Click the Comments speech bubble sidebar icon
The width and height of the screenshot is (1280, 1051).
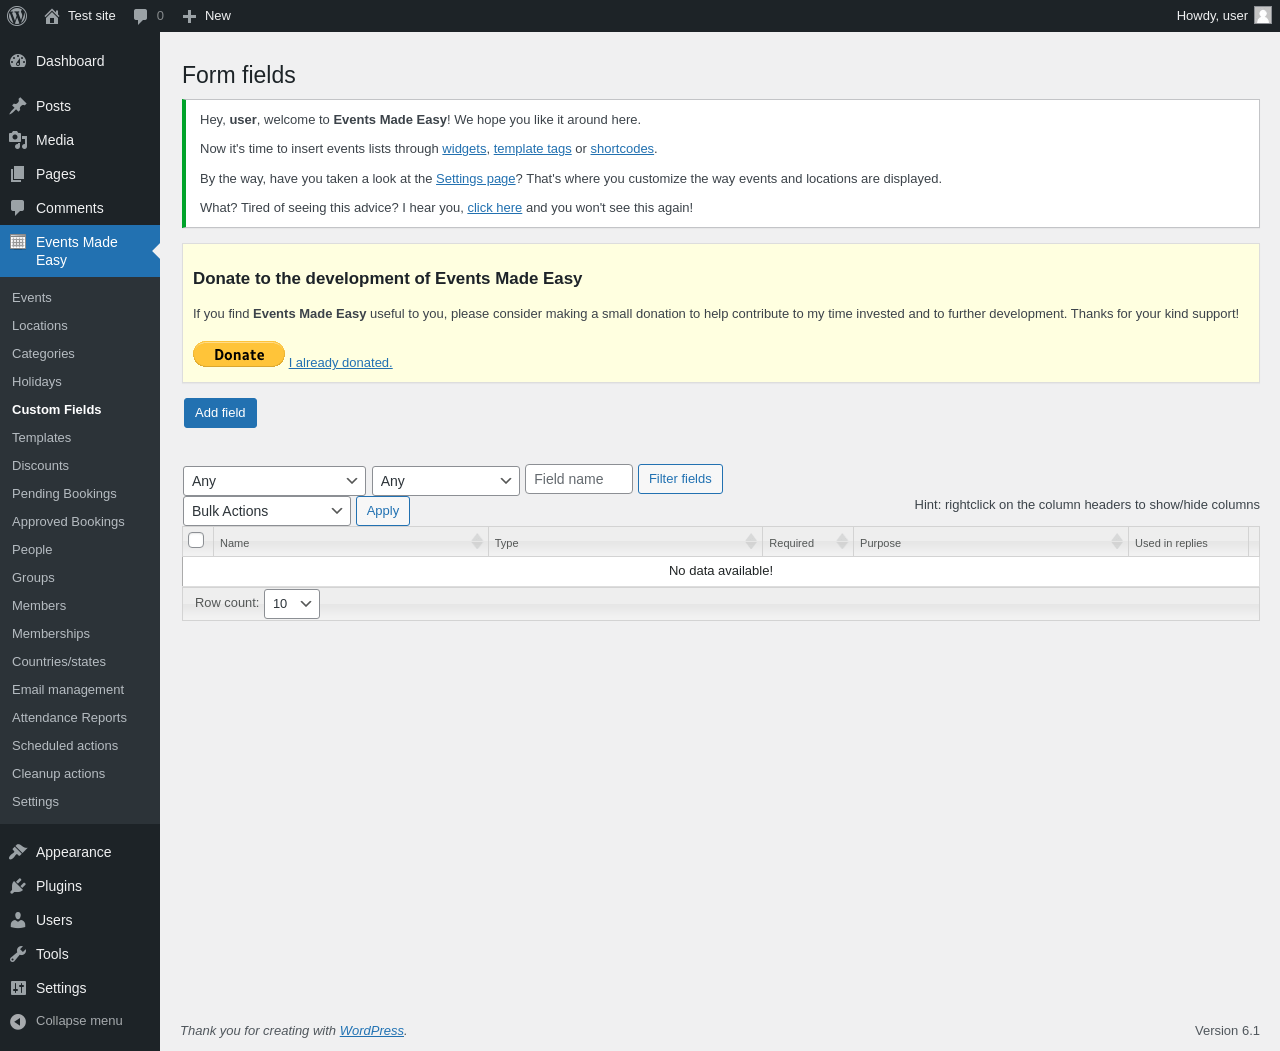18,208
